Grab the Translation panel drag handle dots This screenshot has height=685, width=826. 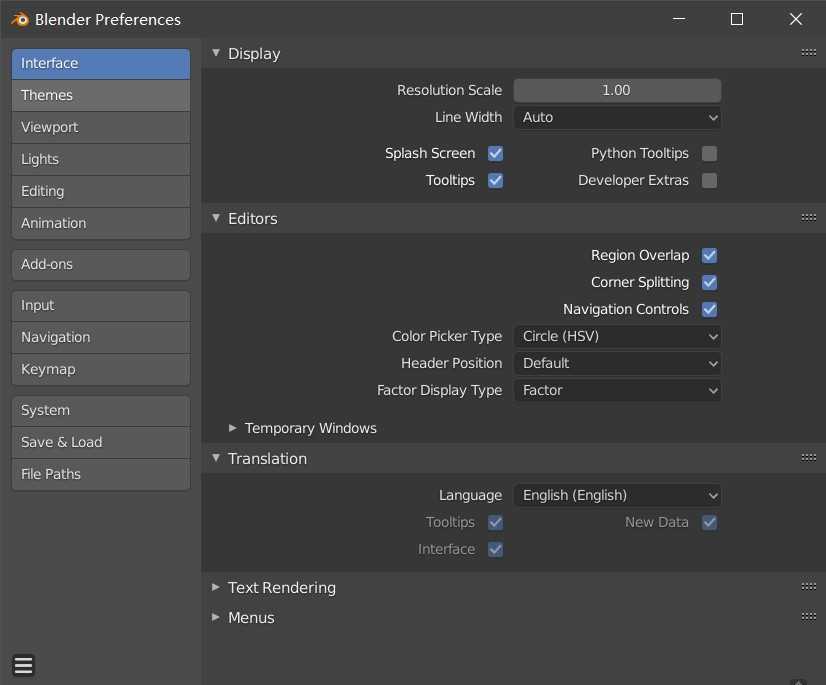coord(809,458)
